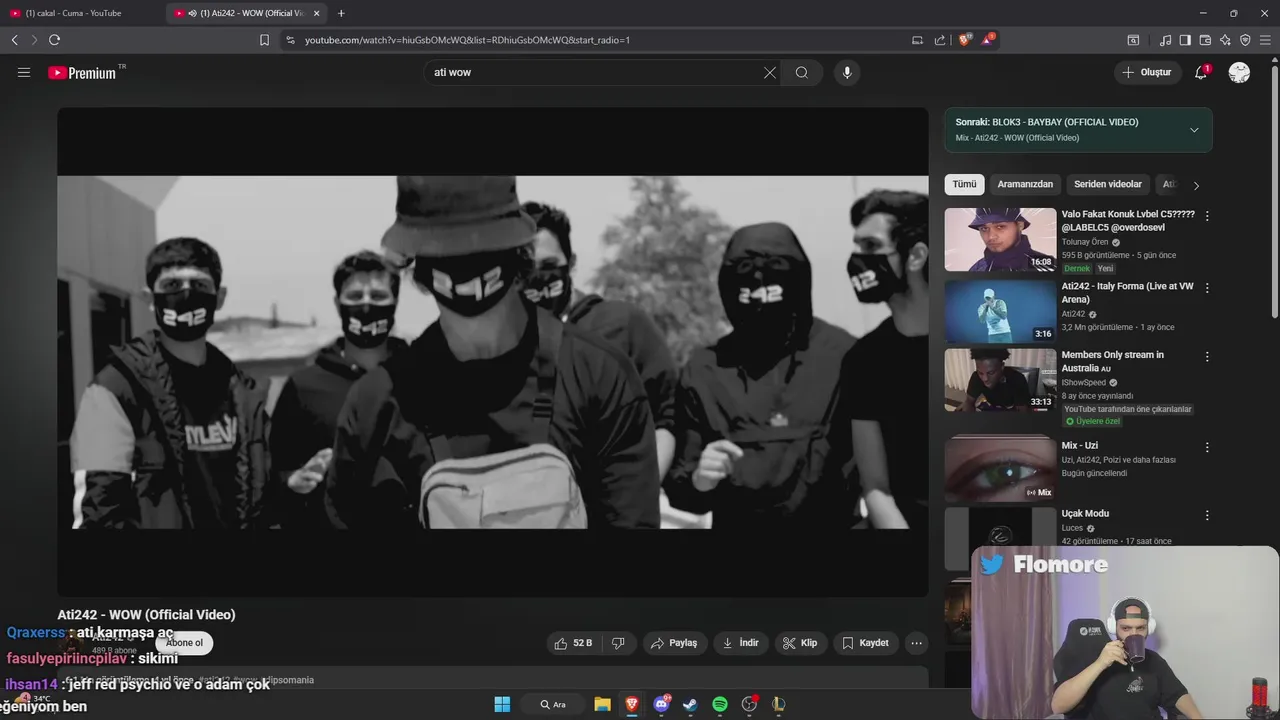Open options for Uçak Modu video
The width and height of the screenshot is (1280, 720).
[1207, 515]
